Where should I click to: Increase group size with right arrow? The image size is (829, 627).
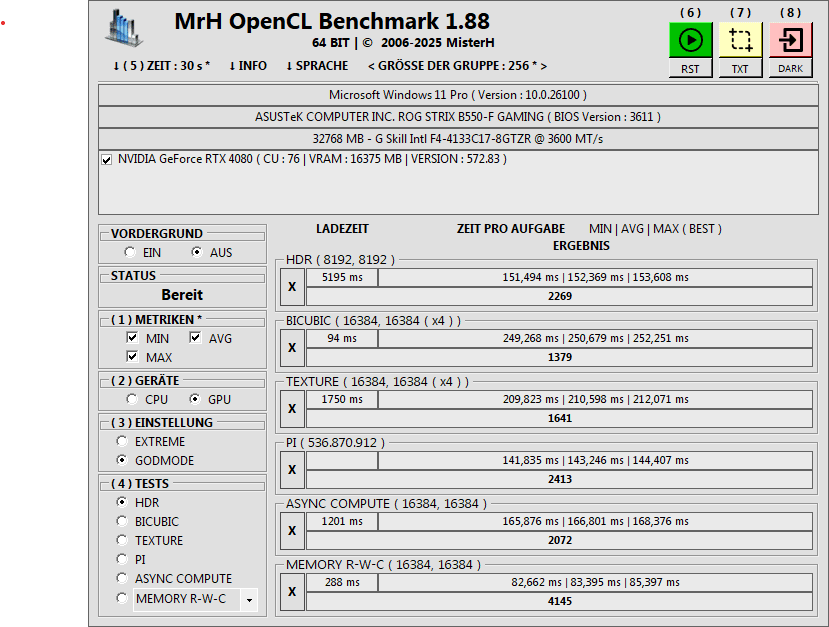pos(544,66)
